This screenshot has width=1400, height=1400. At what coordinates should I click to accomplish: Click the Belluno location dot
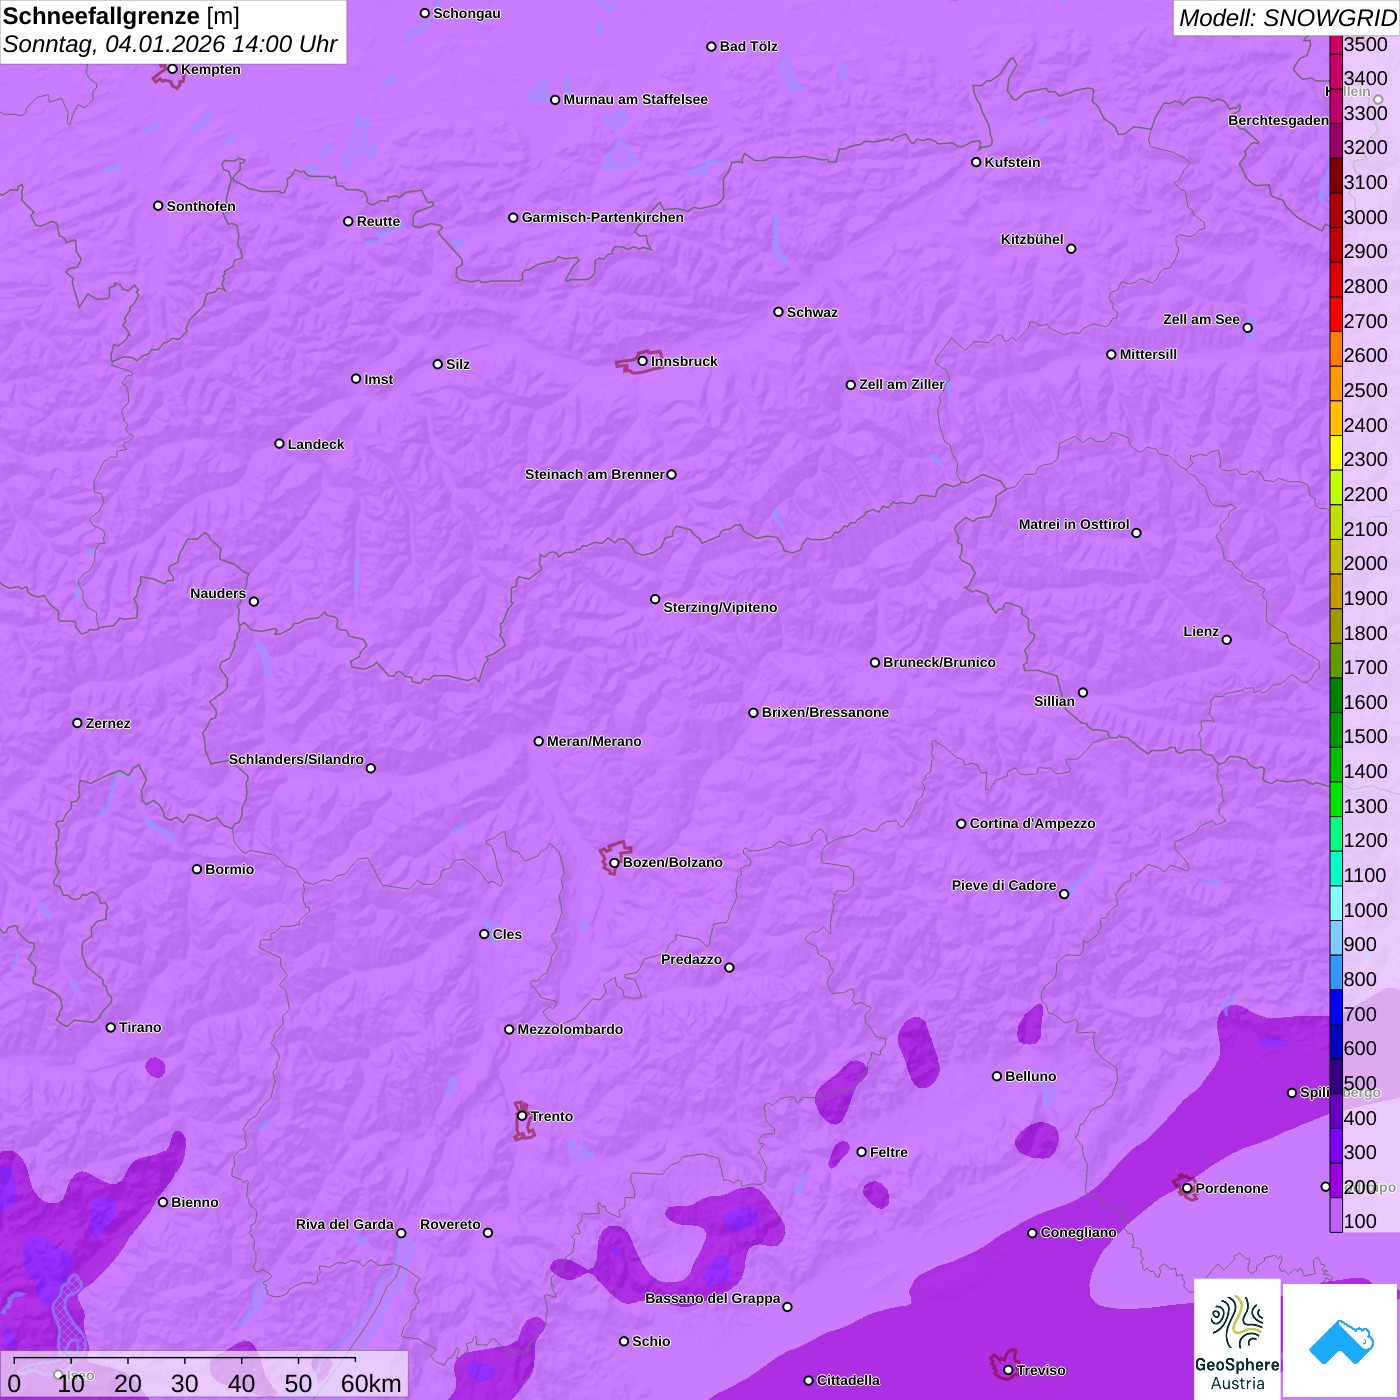996,1076
